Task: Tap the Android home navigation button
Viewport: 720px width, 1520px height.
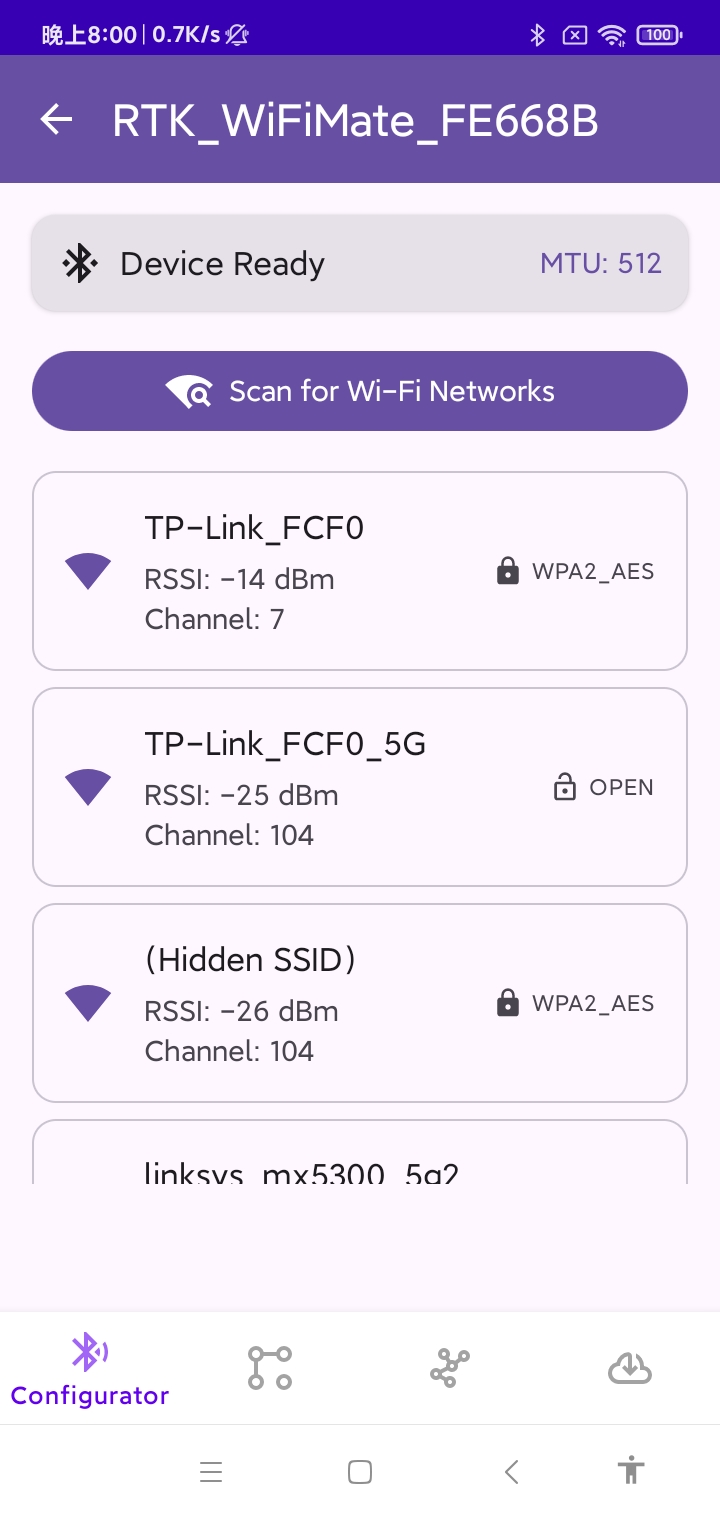Action: 360,1472
